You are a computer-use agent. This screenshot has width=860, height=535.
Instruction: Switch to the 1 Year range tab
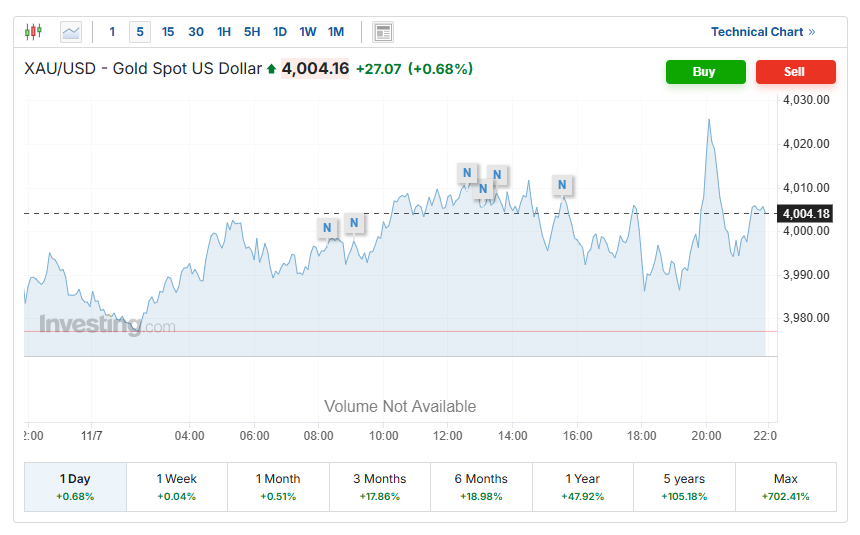coord(582,487)
